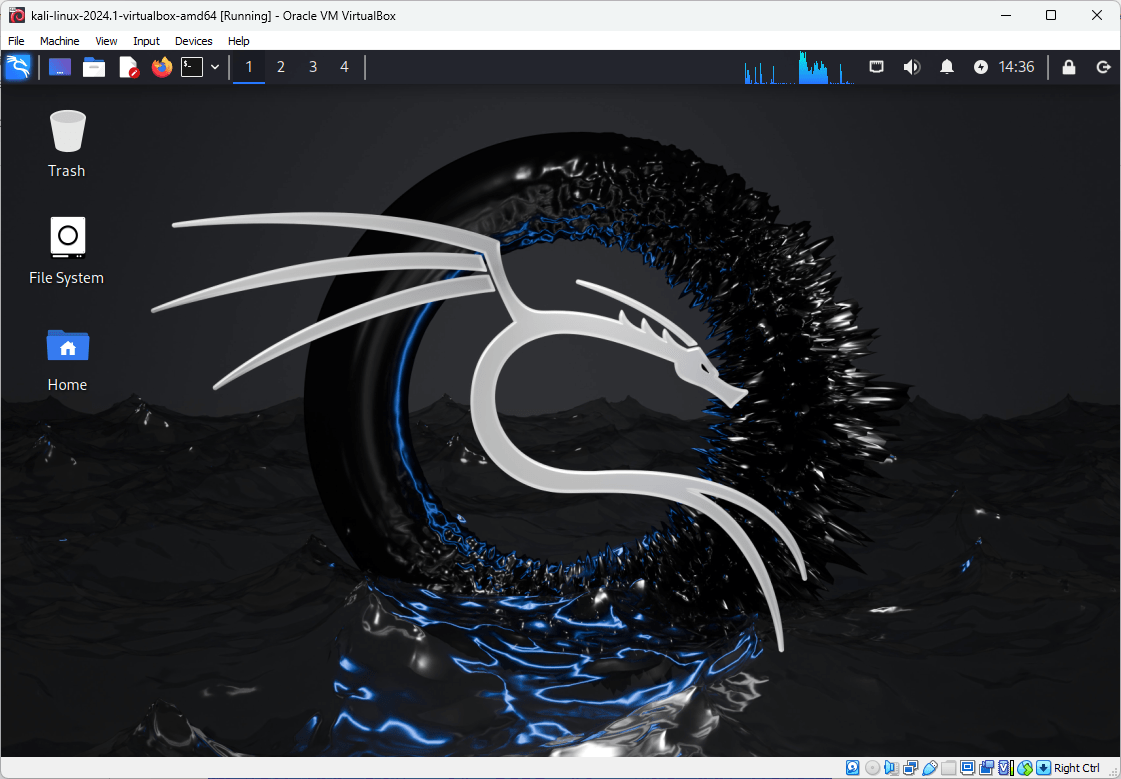Open the Devices menu in VirtualBox

[x=193, y=41]
